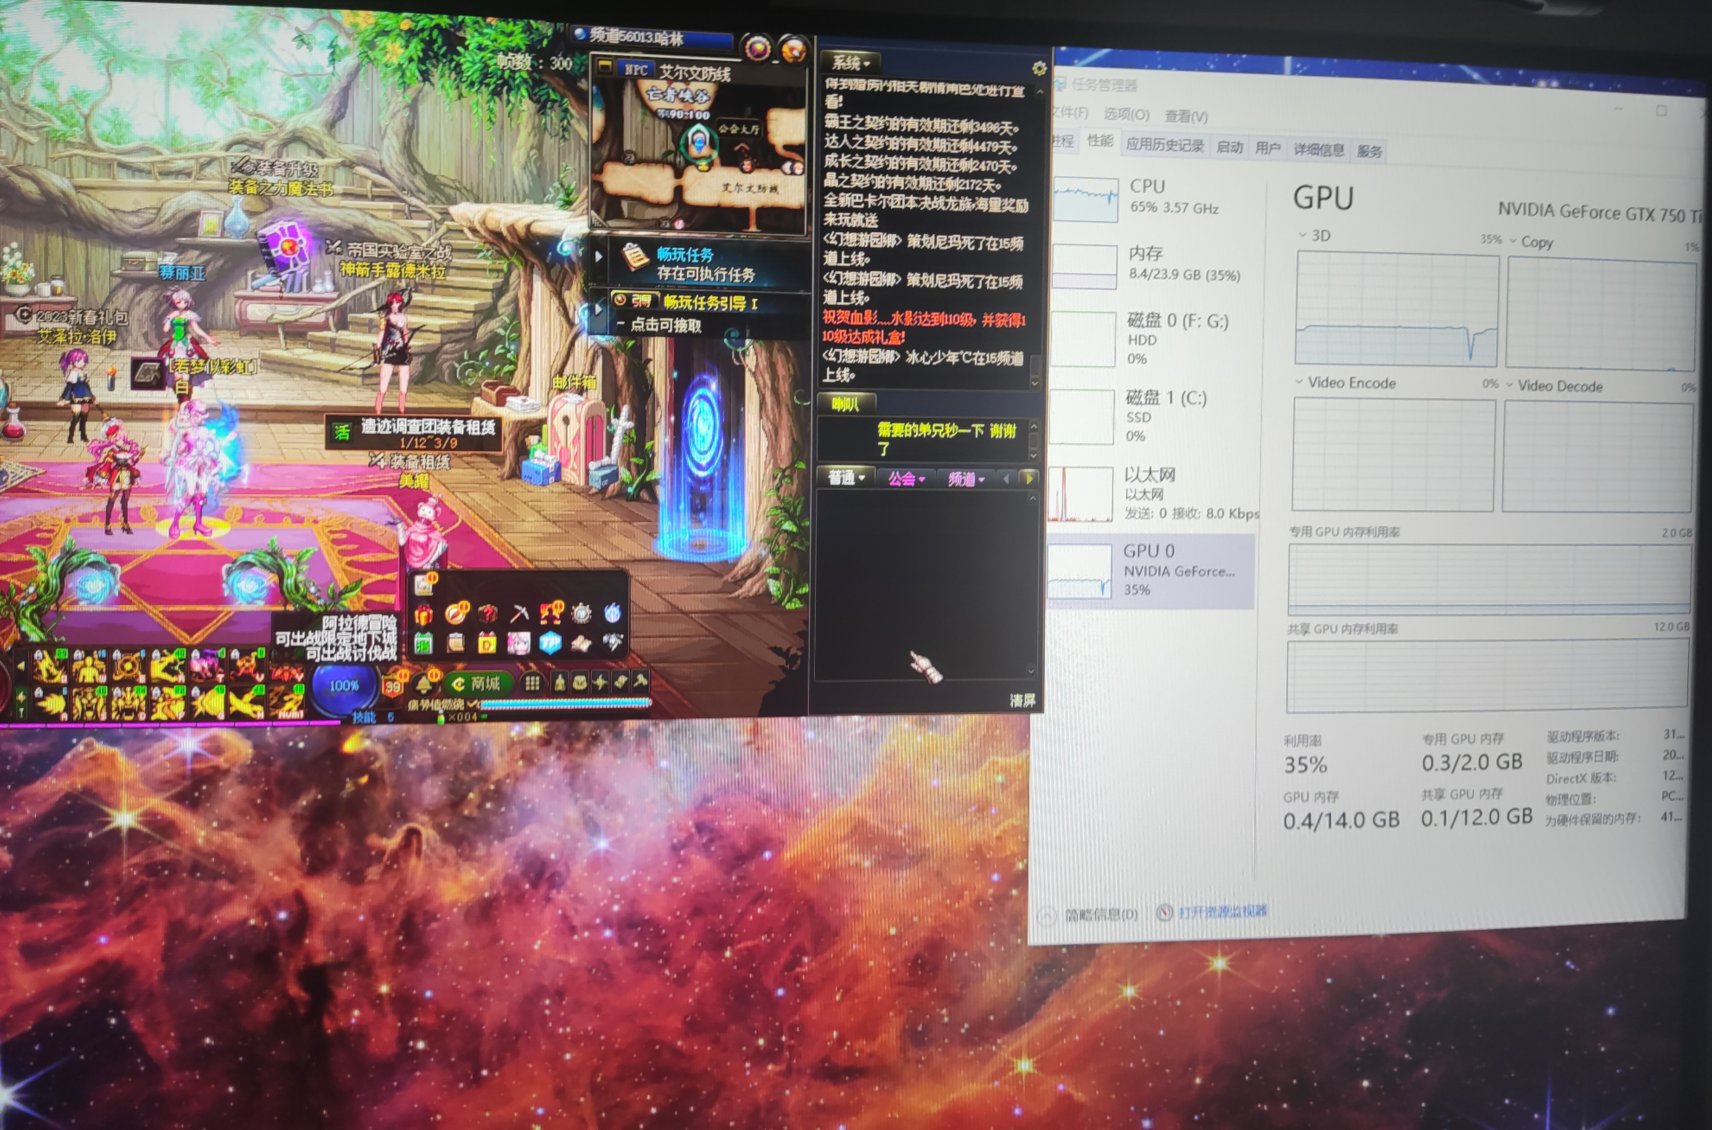Open the 公会 chat dropdown
The height and width of the screenshot is (1130, 1712).
pyautogui.click(x=906, y=478)
